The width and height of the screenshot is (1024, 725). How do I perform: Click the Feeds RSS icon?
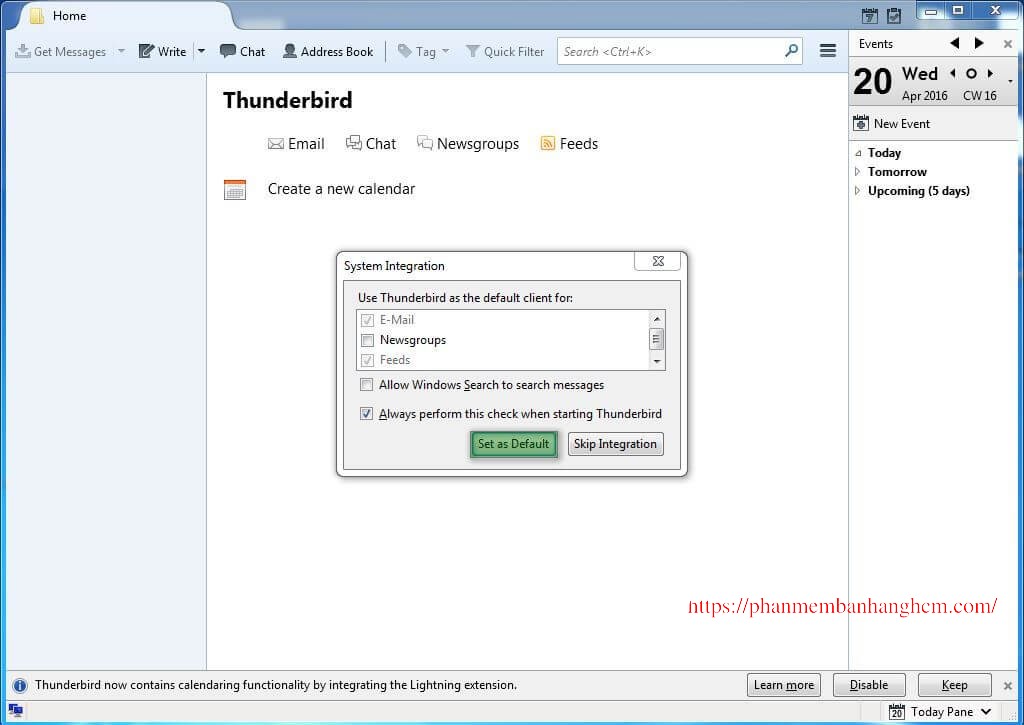pyautogui.click(x=547, y=143)
